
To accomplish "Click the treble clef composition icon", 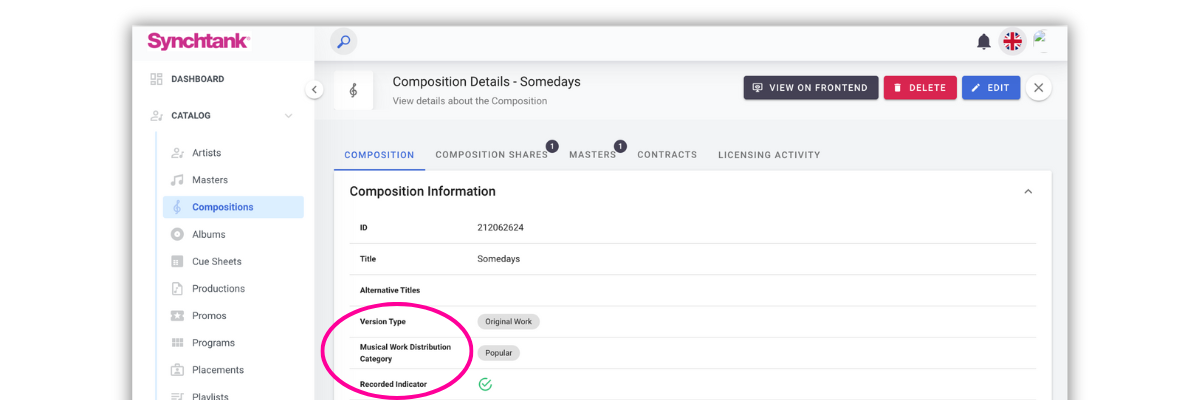I will pos(353,90).
